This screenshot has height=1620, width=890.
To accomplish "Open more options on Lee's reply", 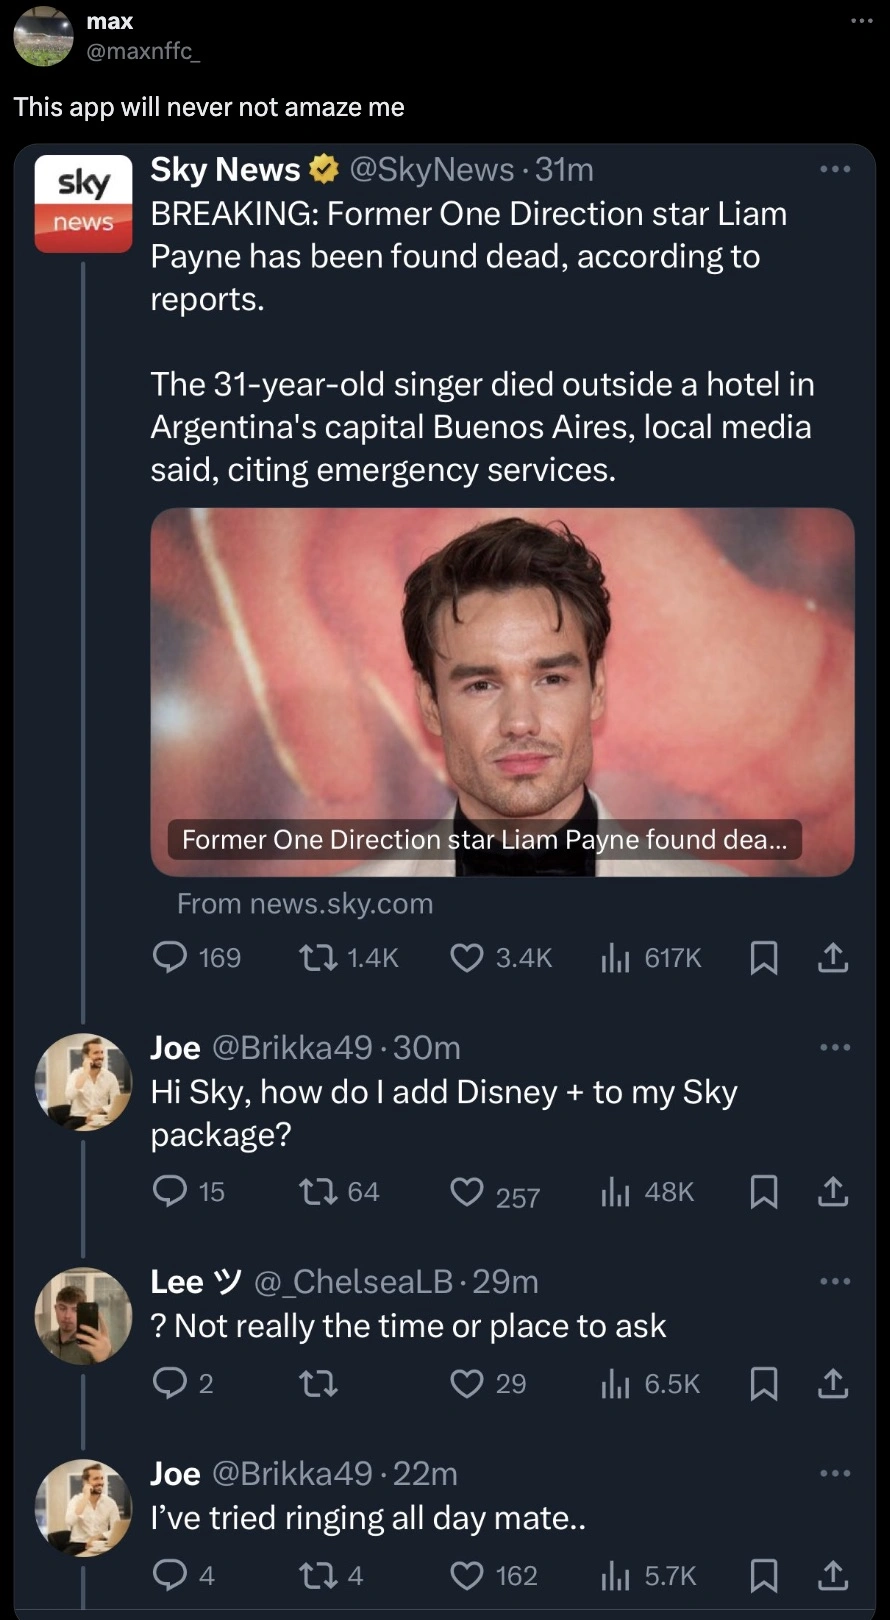I will coord(834,1281).
